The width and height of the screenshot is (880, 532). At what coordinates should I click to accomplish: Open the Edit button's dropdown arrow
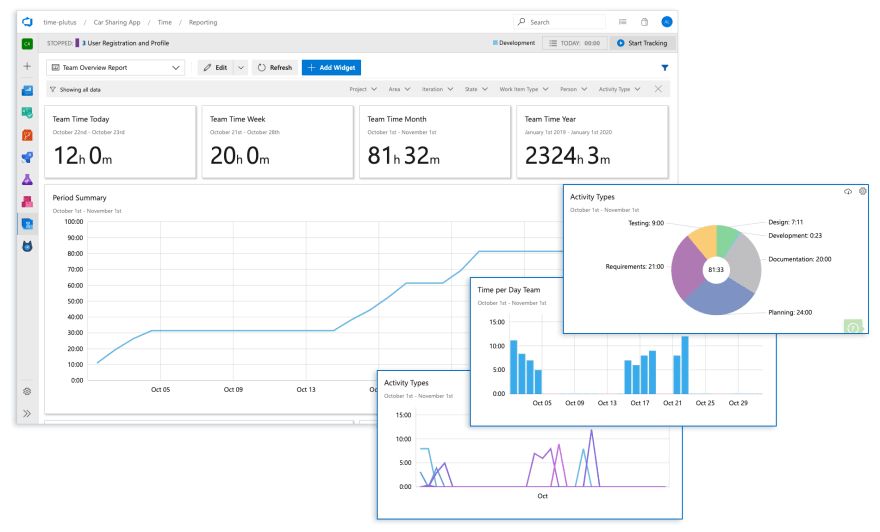[241, 67]
